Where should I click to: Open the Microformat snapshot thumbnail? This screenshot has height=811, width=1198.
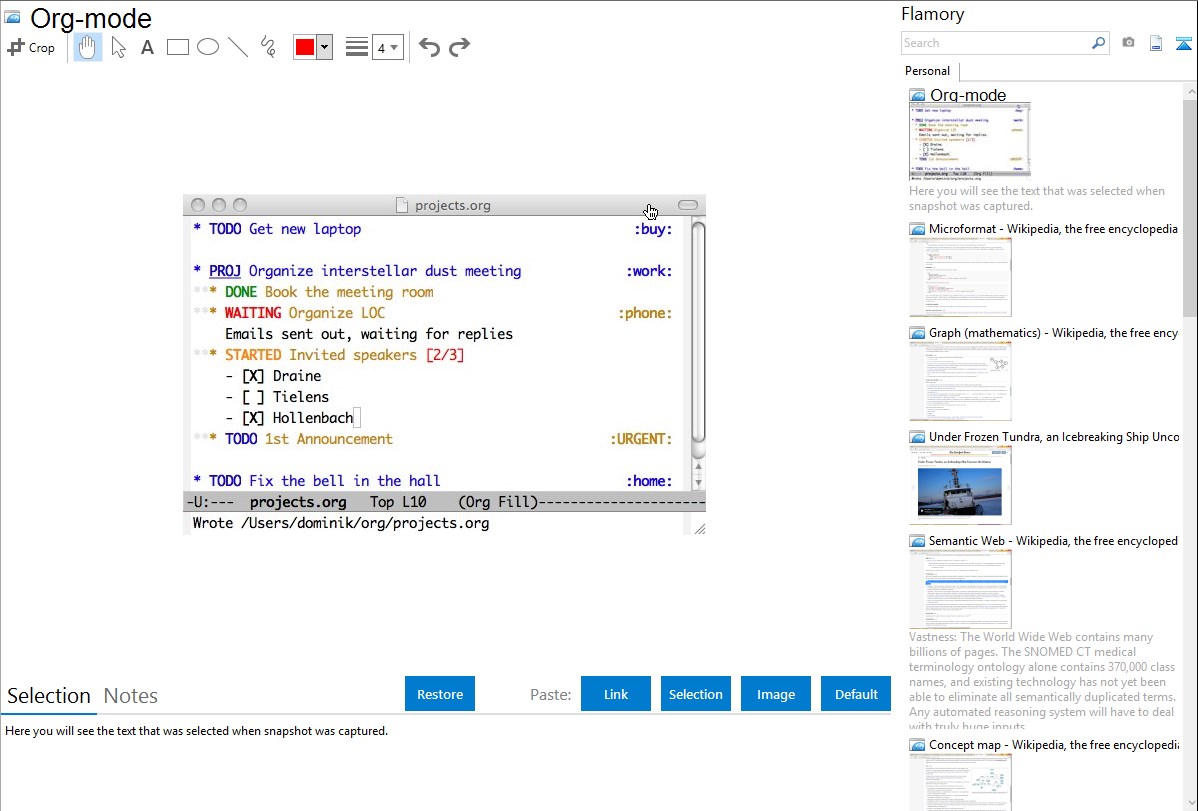click(x=960, y=277)
